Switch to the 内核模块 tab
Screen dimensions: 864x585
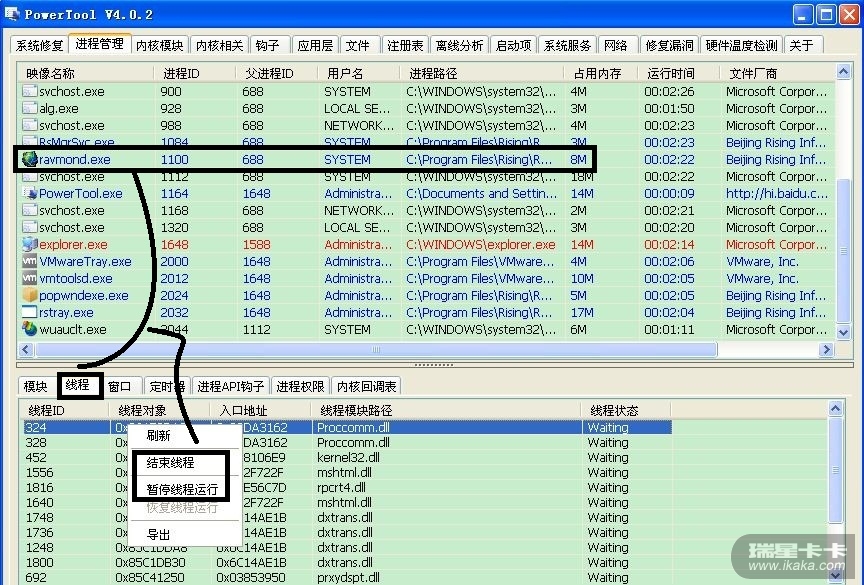[160, 45]
